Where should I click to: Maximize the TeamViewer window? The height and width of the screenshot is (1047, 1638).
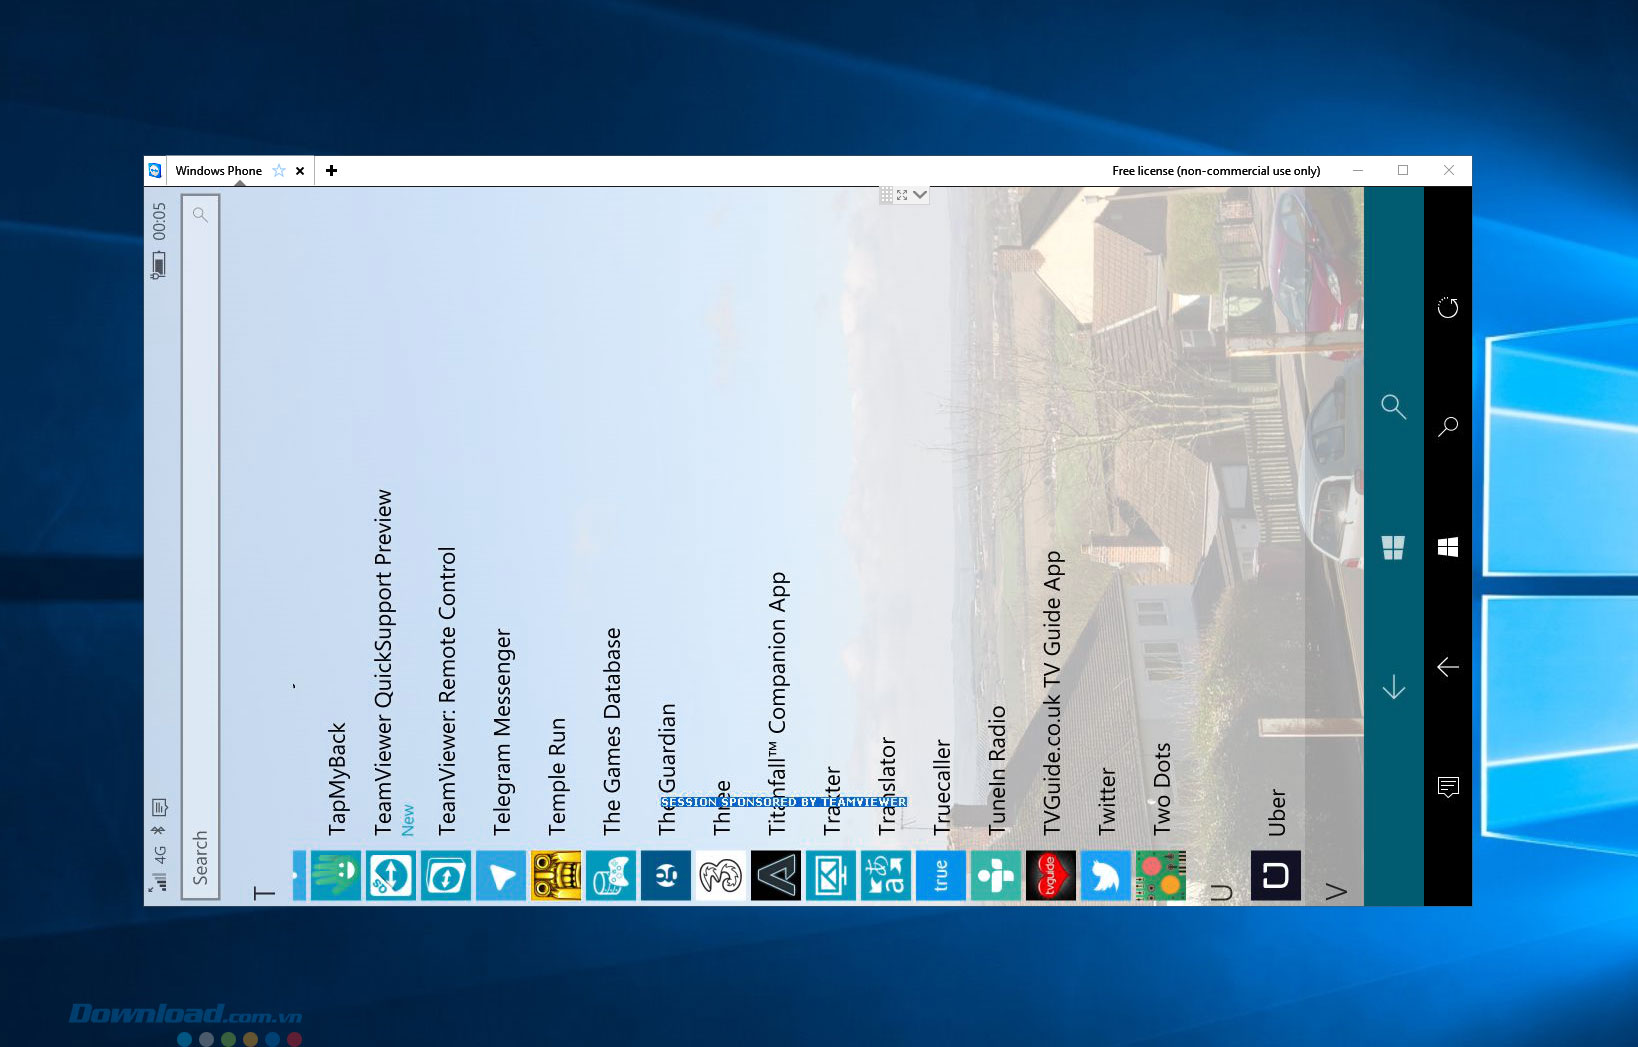[x=1403, y=170]
